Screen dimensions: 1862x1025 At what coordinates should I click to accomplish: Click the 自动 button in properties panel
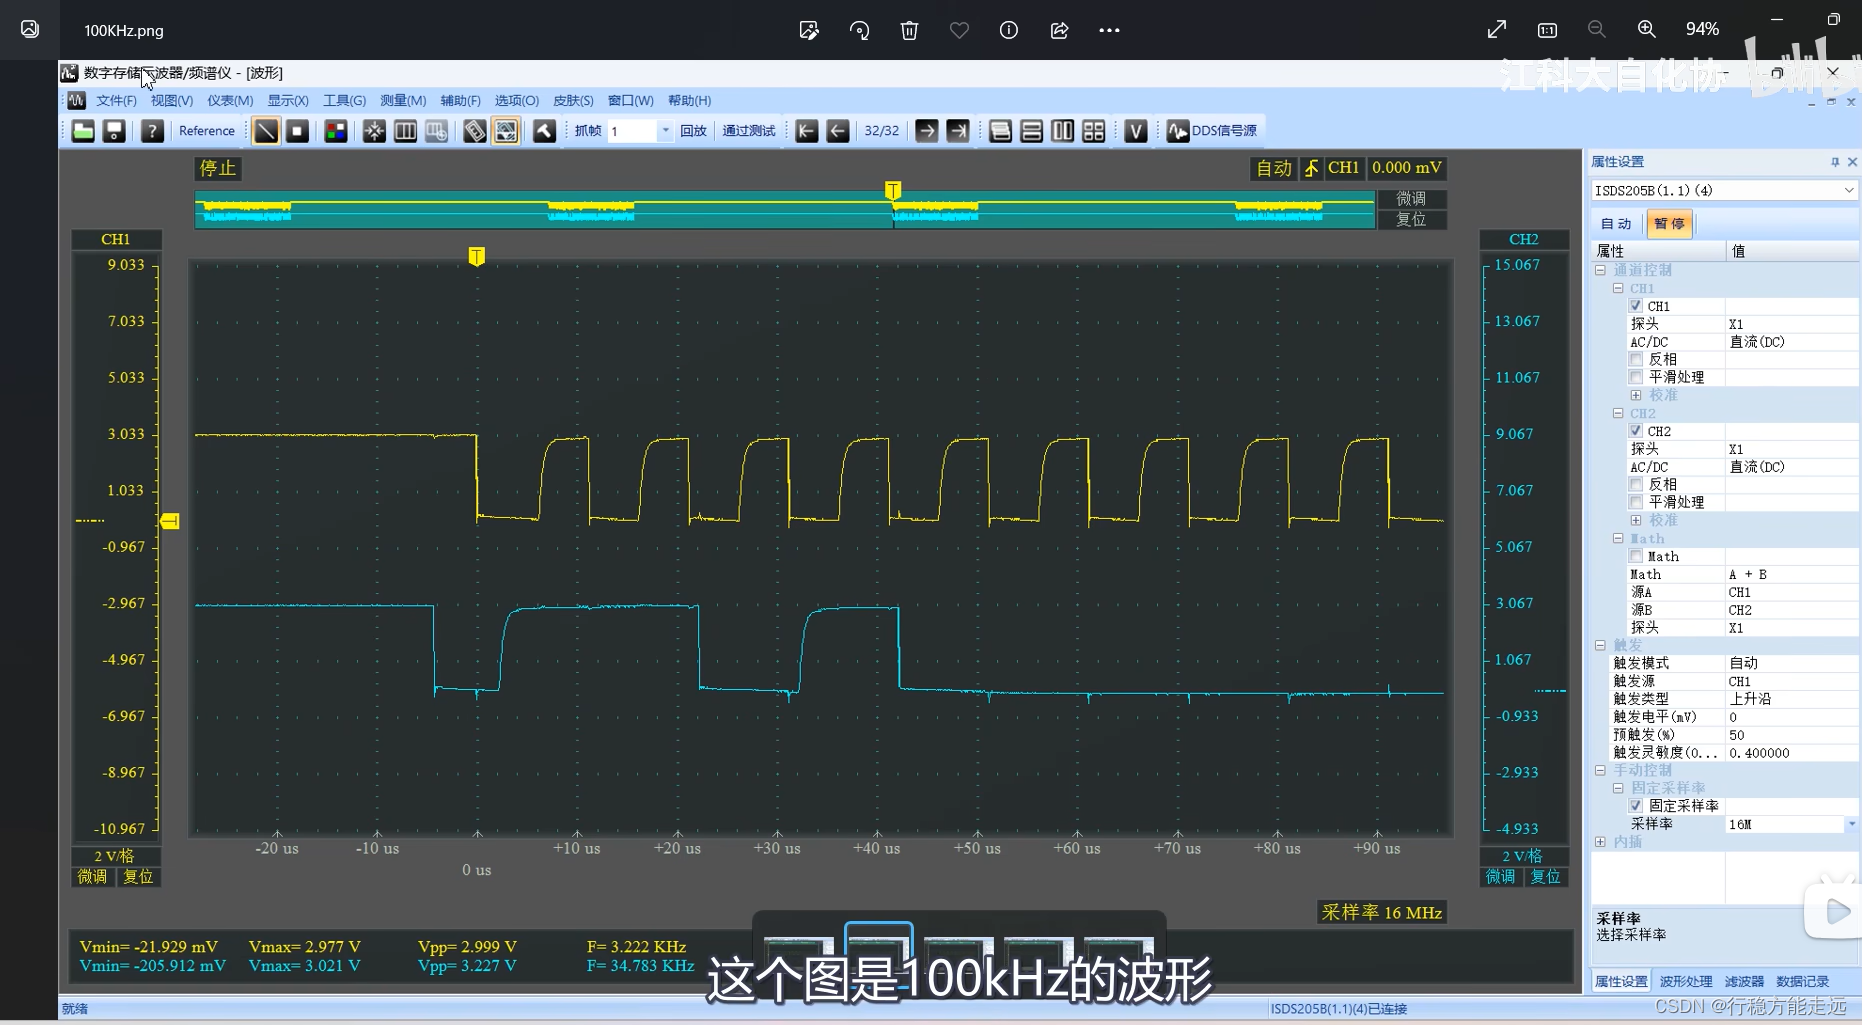[x=1616, y=224]
